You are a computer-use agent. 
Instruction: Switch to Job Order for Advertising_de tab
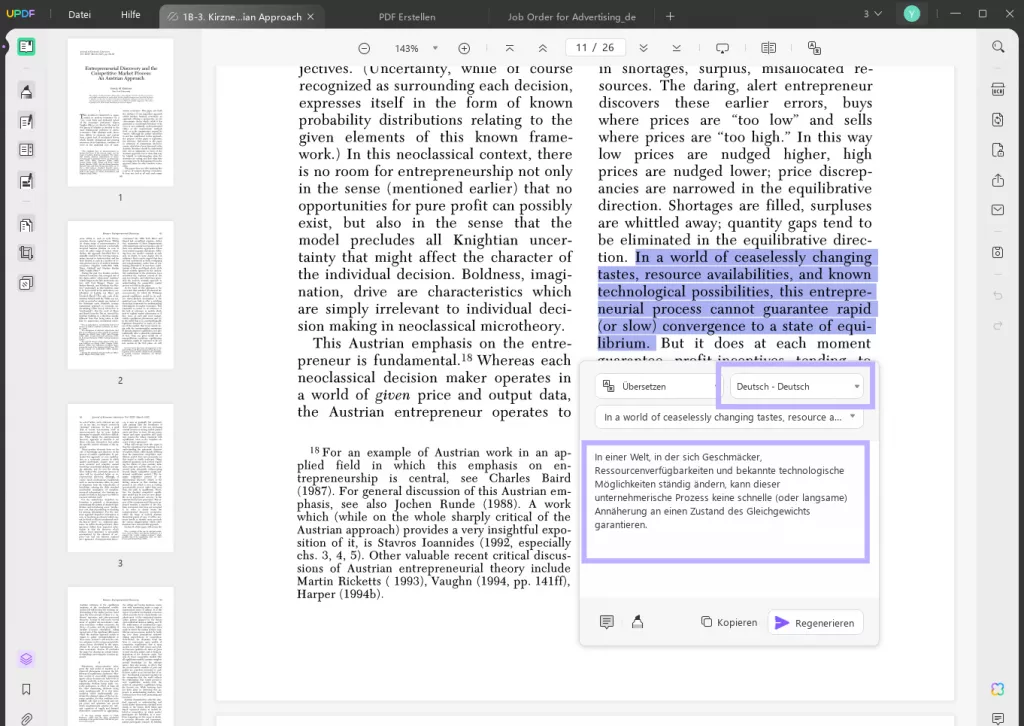click(571, 17)
